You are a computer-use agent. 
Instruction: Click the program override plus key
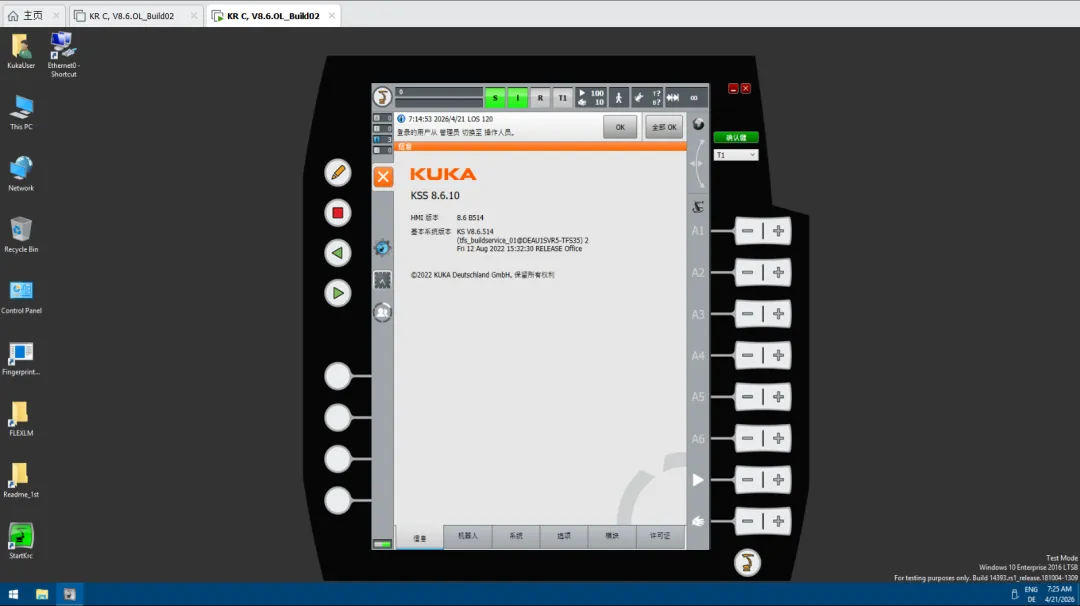pyautogui.click(x=778, y=480)
